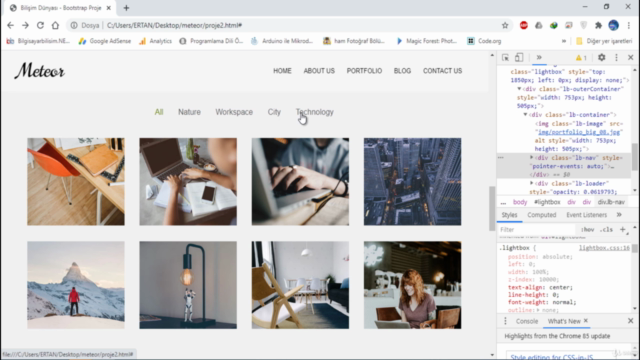Image resolution: width=640 pixels, height=360 pixels.
Task: Open the light bulb lamp thumbnail
Action: (x=188, y=285)
